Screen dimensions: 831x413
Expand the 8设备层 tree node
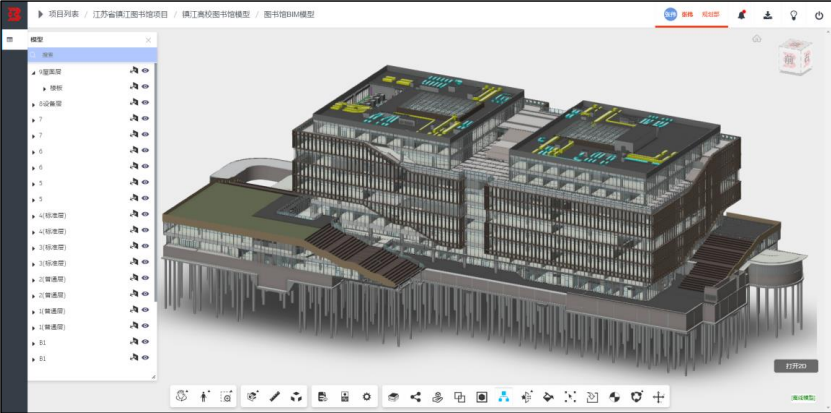[x=33, y=104]
